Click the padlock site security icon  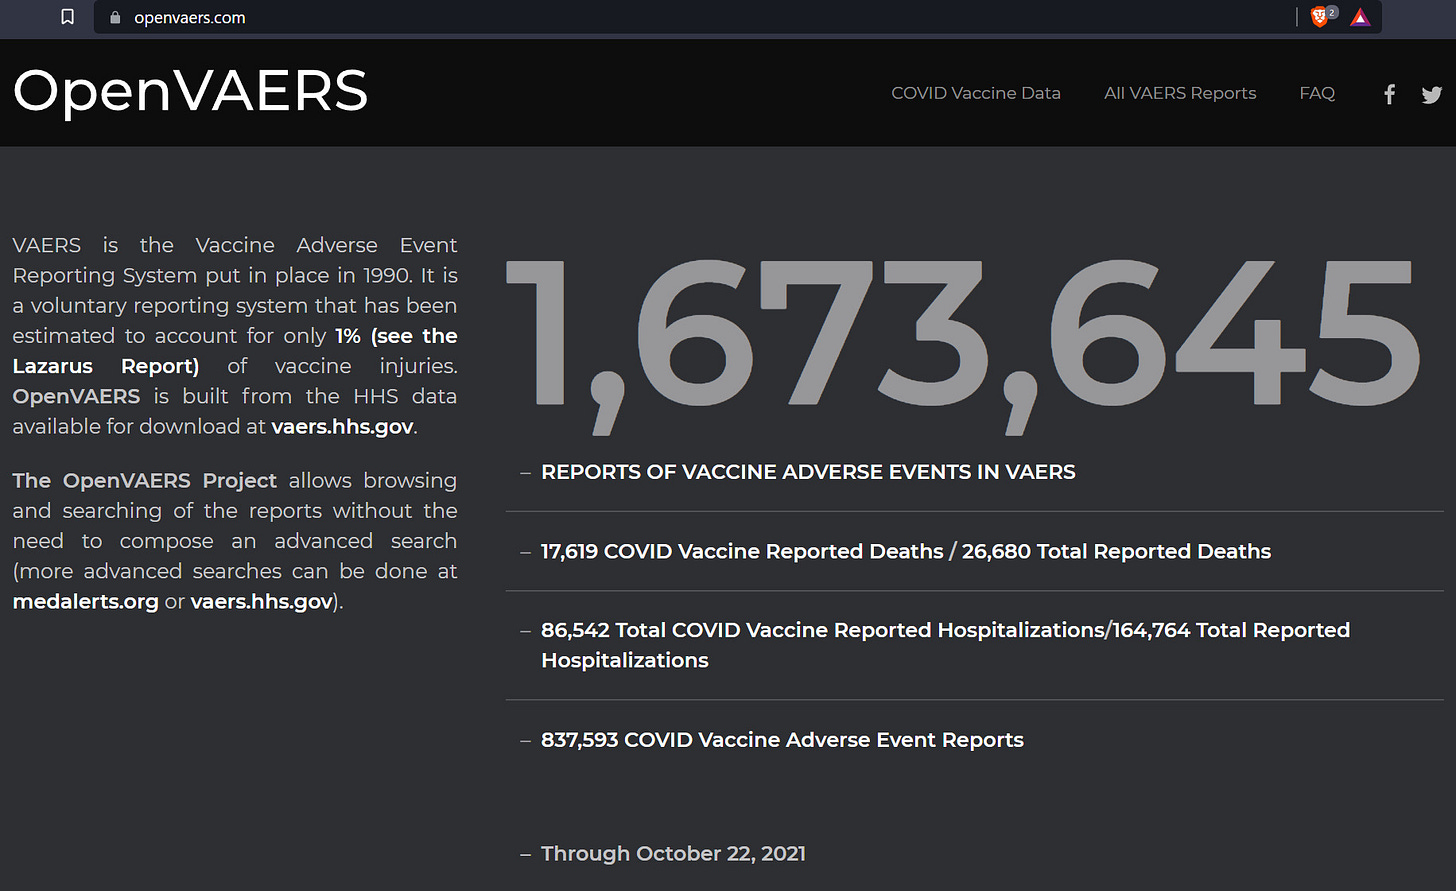pyautogui.click(x=114, y=17)
